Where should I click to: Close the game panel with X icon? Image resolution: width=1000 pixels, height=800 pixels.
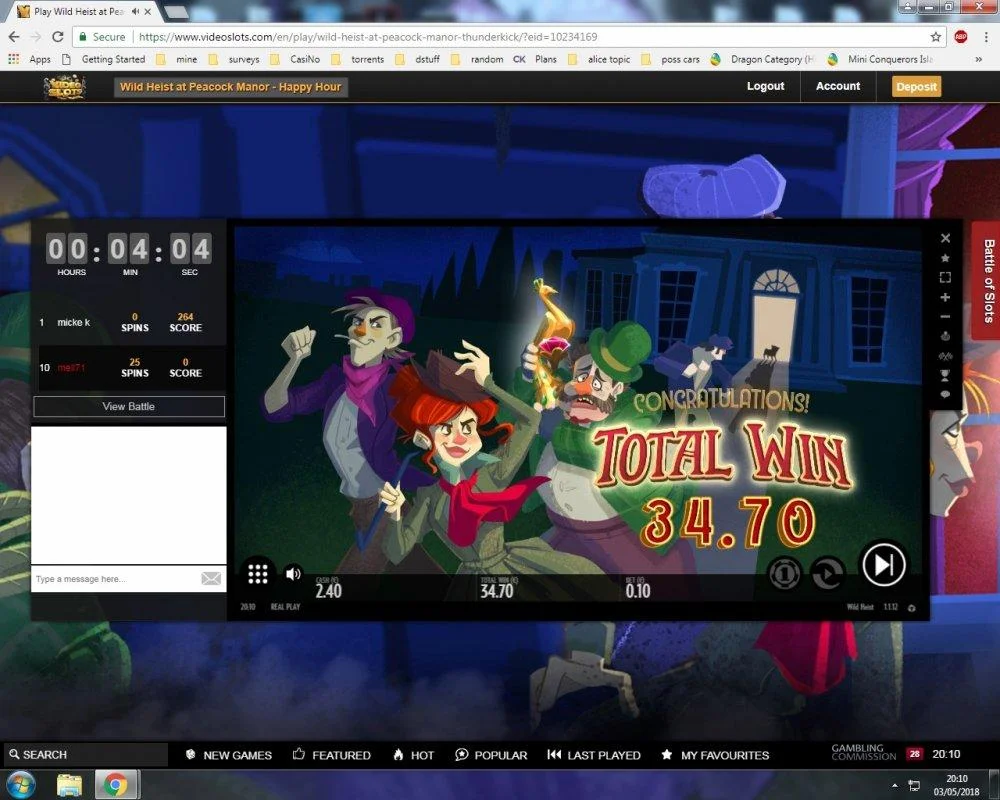coord(945,238)
